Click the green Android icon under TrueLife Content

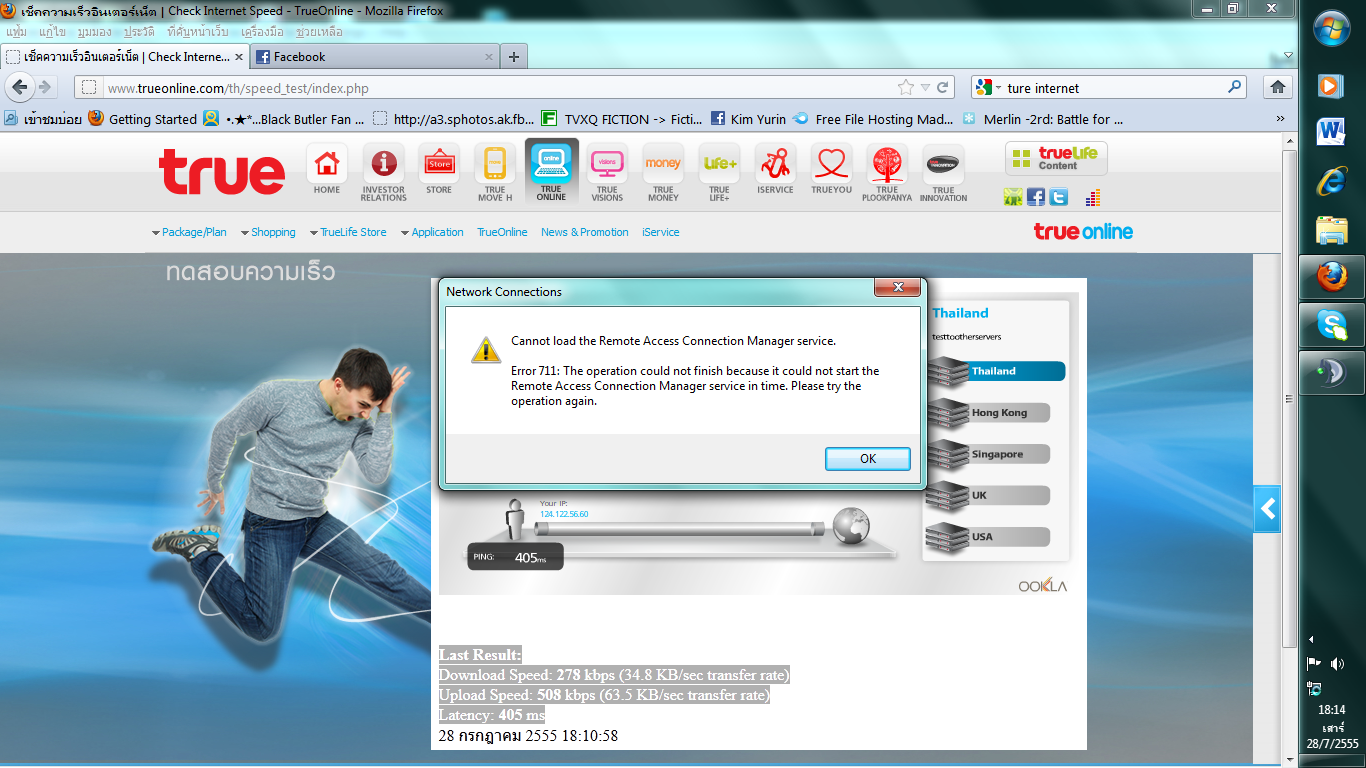click(x=1014, y=197)
